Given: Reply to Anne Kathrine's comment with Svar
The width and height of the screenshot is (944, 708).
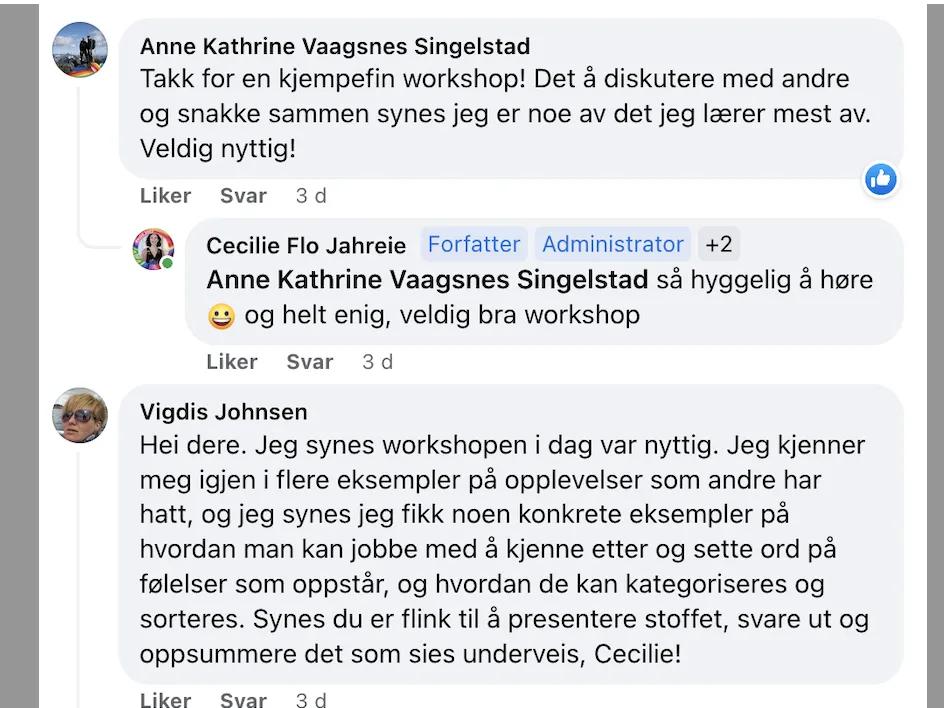Looking at the screenshot, I should coord(243,196).
